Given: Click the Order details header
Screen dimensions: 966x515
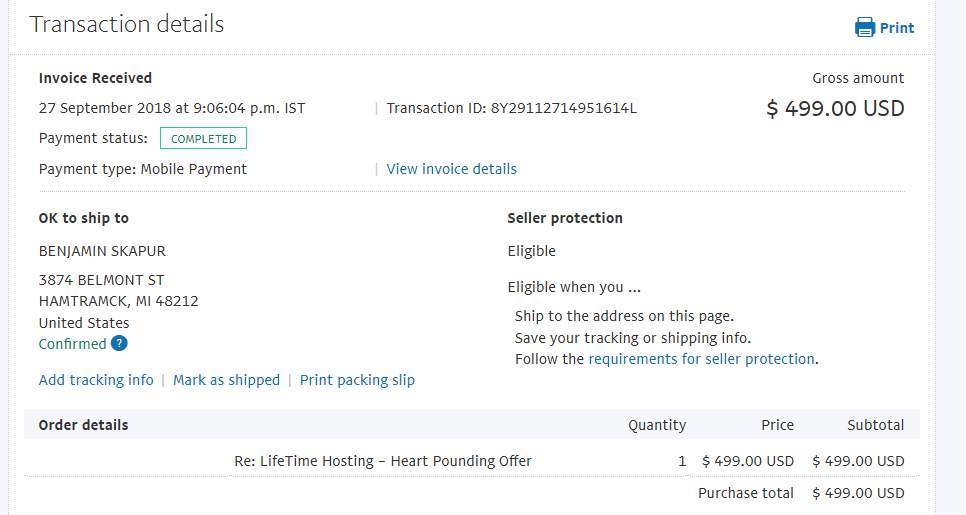Looking at the screenshot, I should 83,425.
